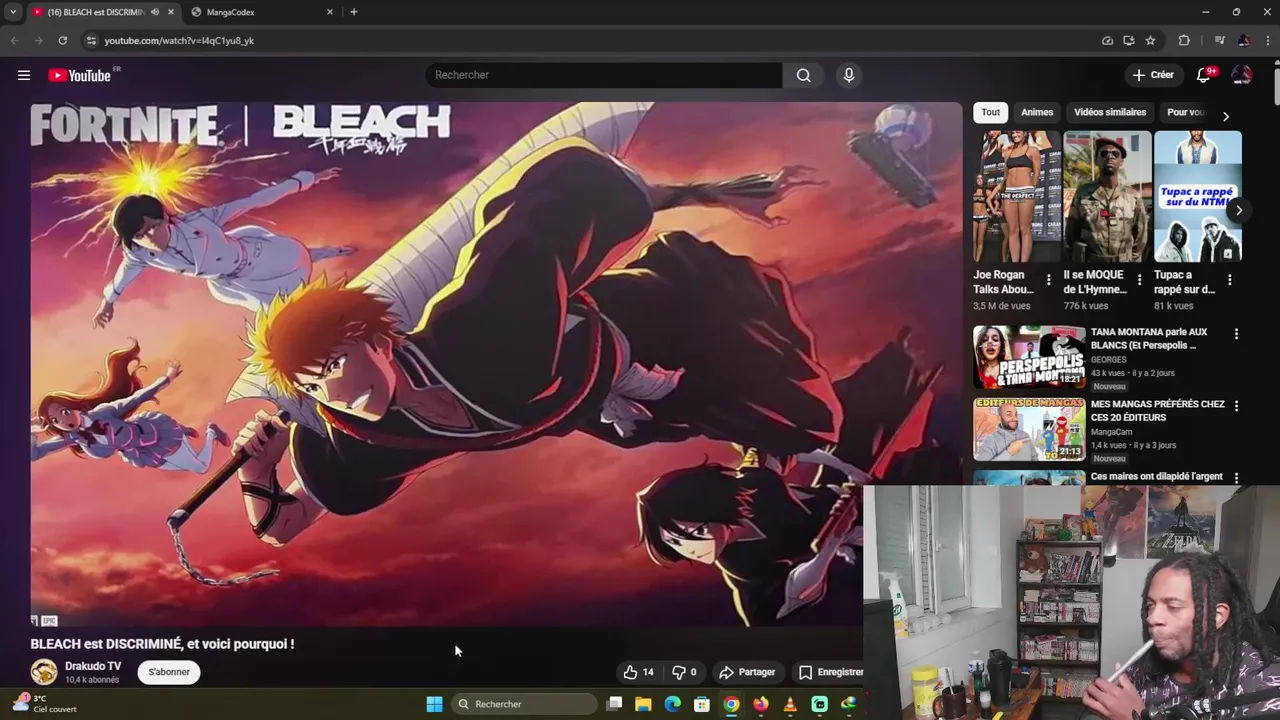This screenshot has height=720, width=1280.
Task: Open File Explorer from taskbar
Action: (x=643, y=704)
